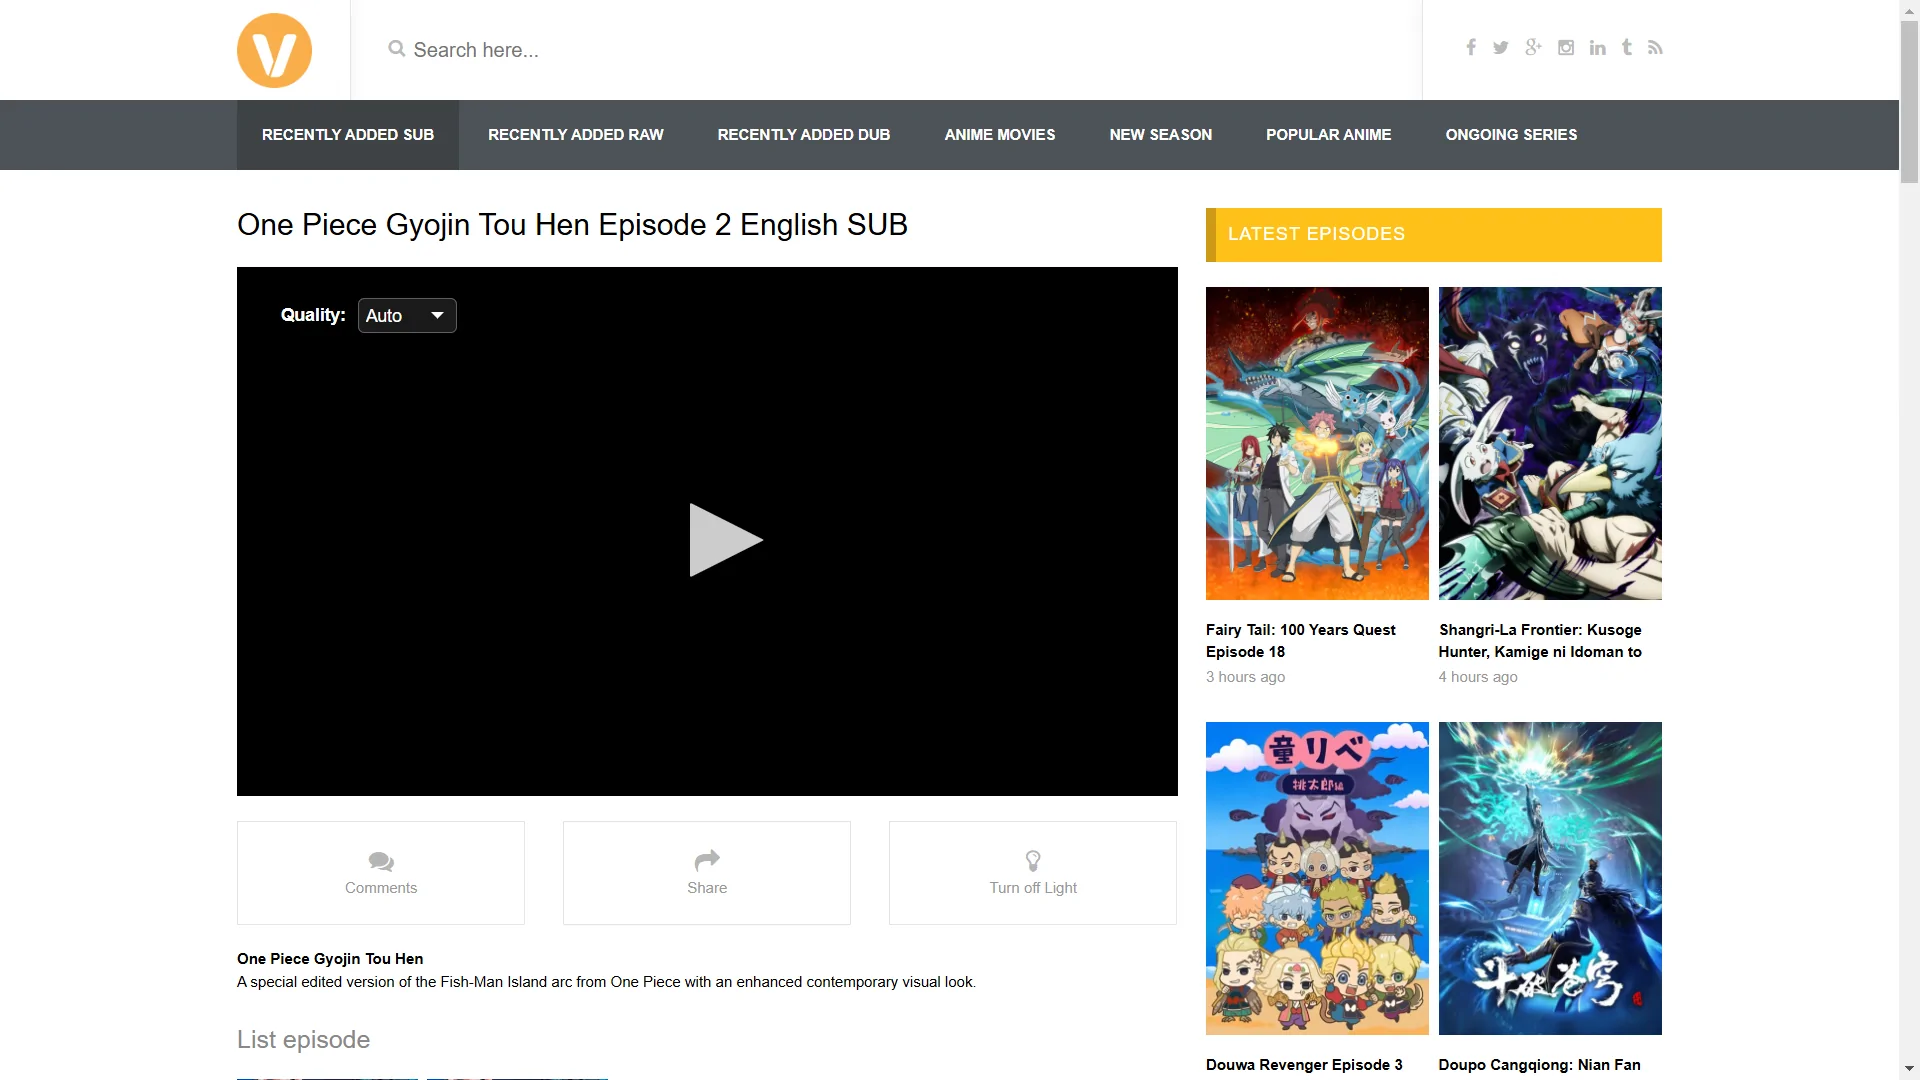Screen dimensions: 1920x1080
Task: Click the page vertical scrollbar down arrow
Action: [1909, 1069]
